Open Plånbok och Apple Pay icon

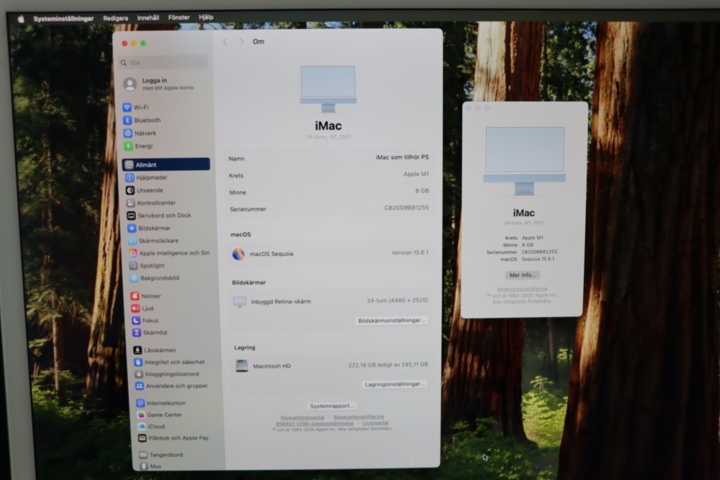pos(142,438)
